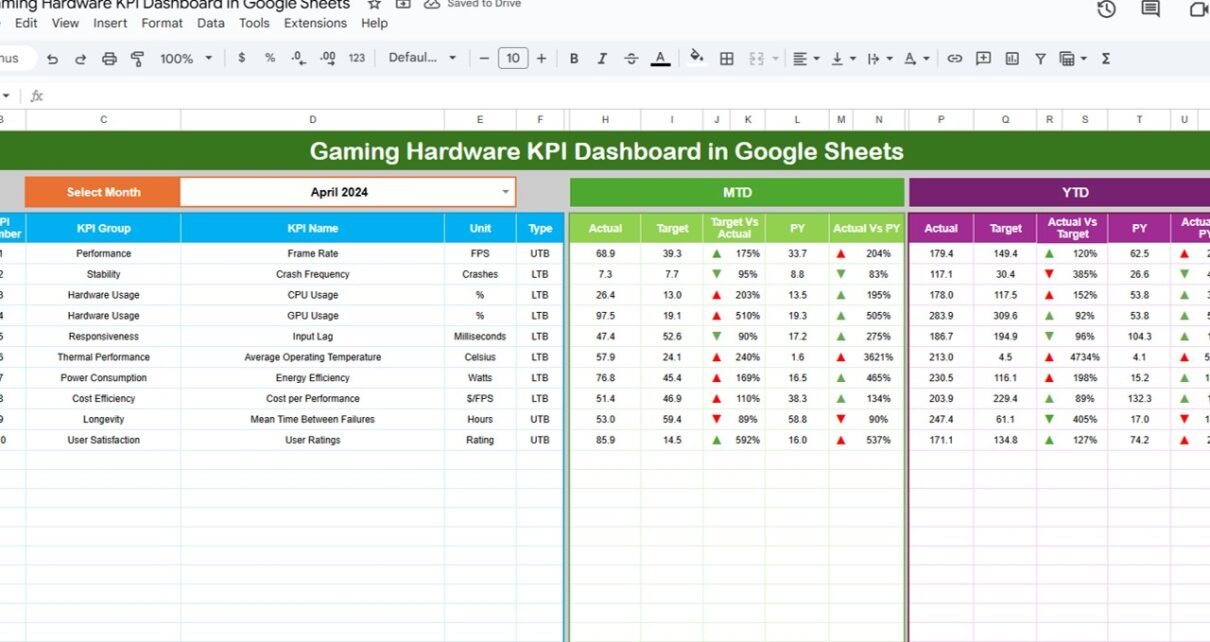Open the Edit menu
Image resolution: width=1210 pixels, height=642 pixels.
[x=26, y=23]
